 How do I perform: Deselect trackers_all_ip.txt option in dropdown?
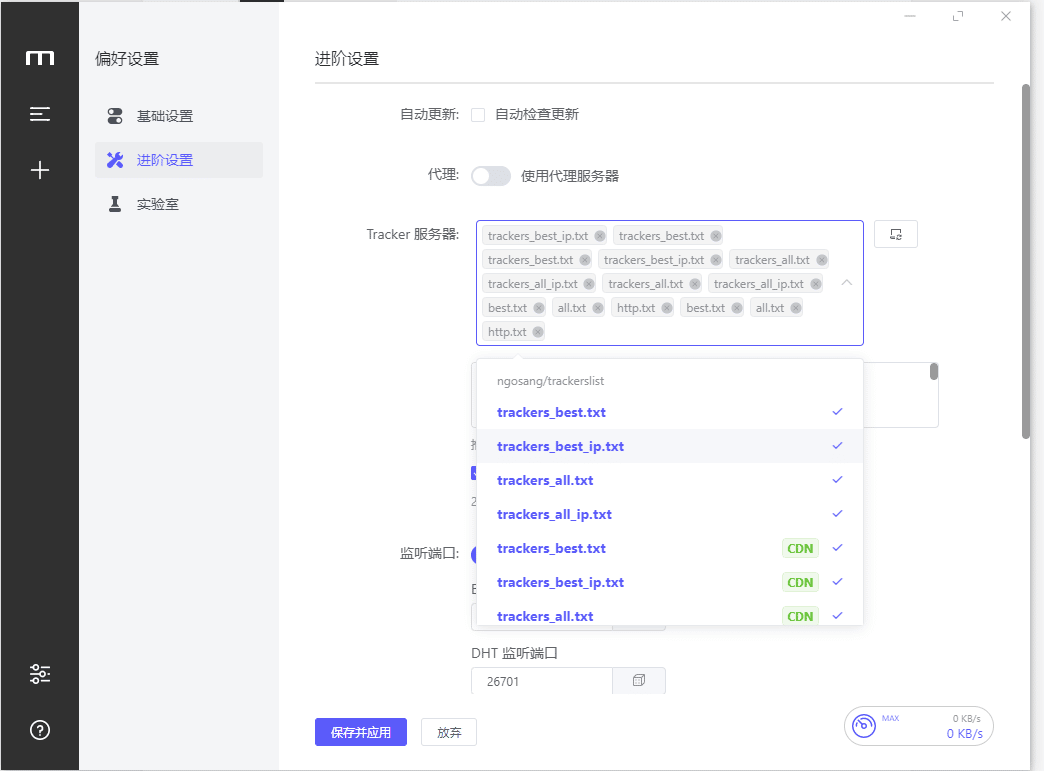click(x=670, y=514)
